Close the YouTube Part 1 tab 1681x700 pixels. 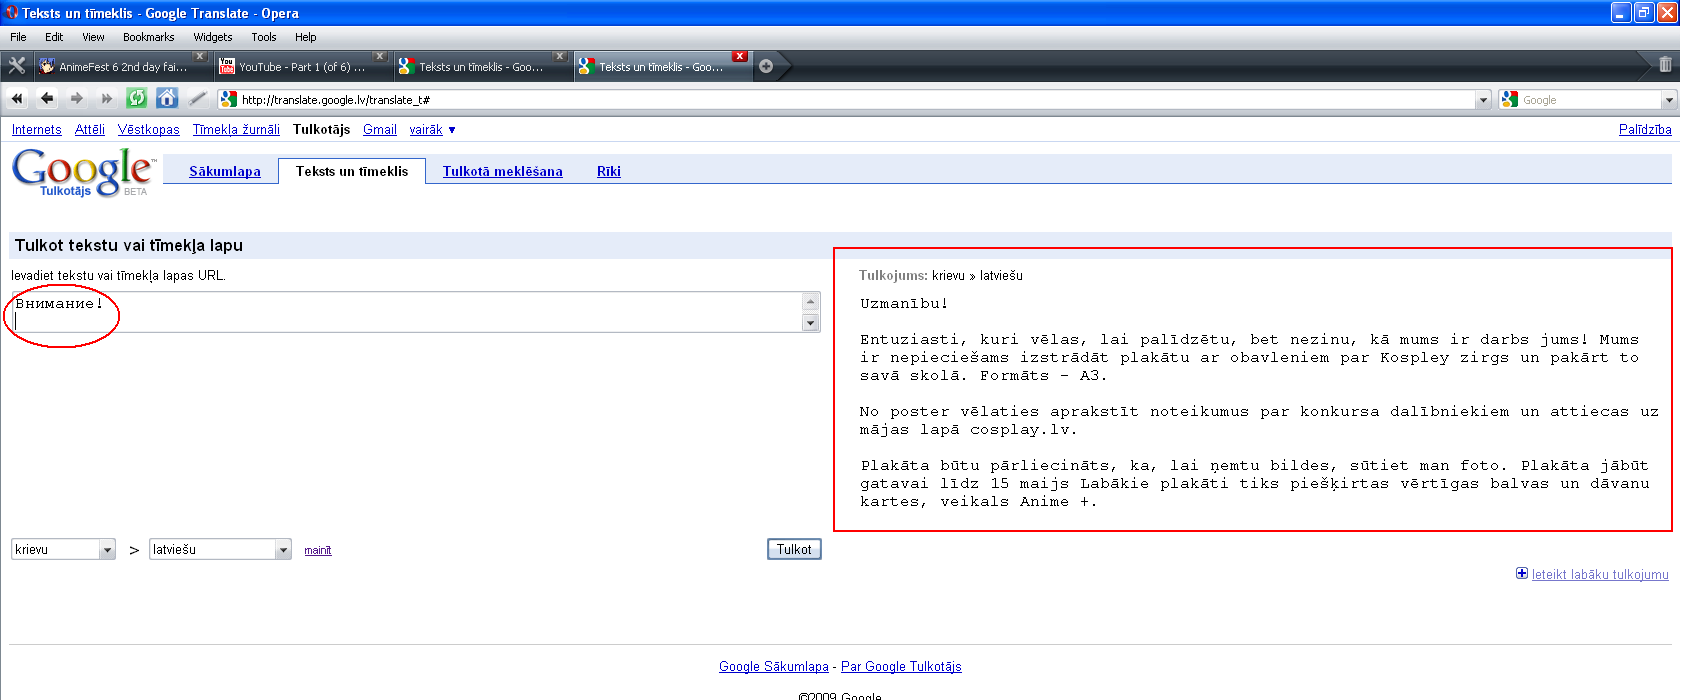380,56
